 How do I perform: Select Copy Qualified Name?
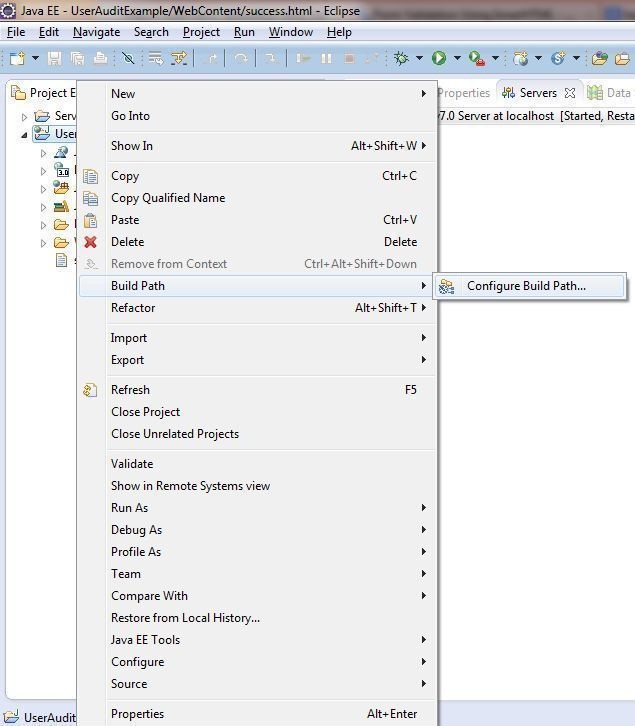point(257,198)
